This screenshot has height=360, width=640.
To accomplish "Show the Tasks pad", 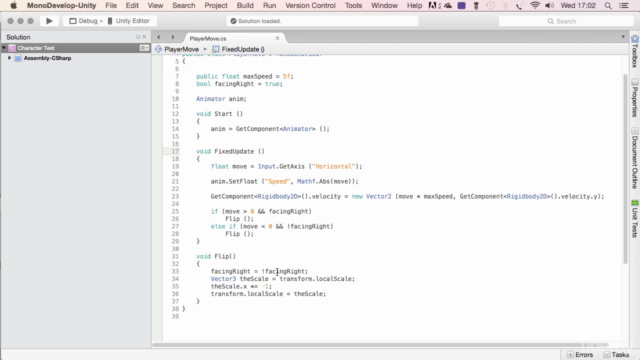I will coord(616,355).
